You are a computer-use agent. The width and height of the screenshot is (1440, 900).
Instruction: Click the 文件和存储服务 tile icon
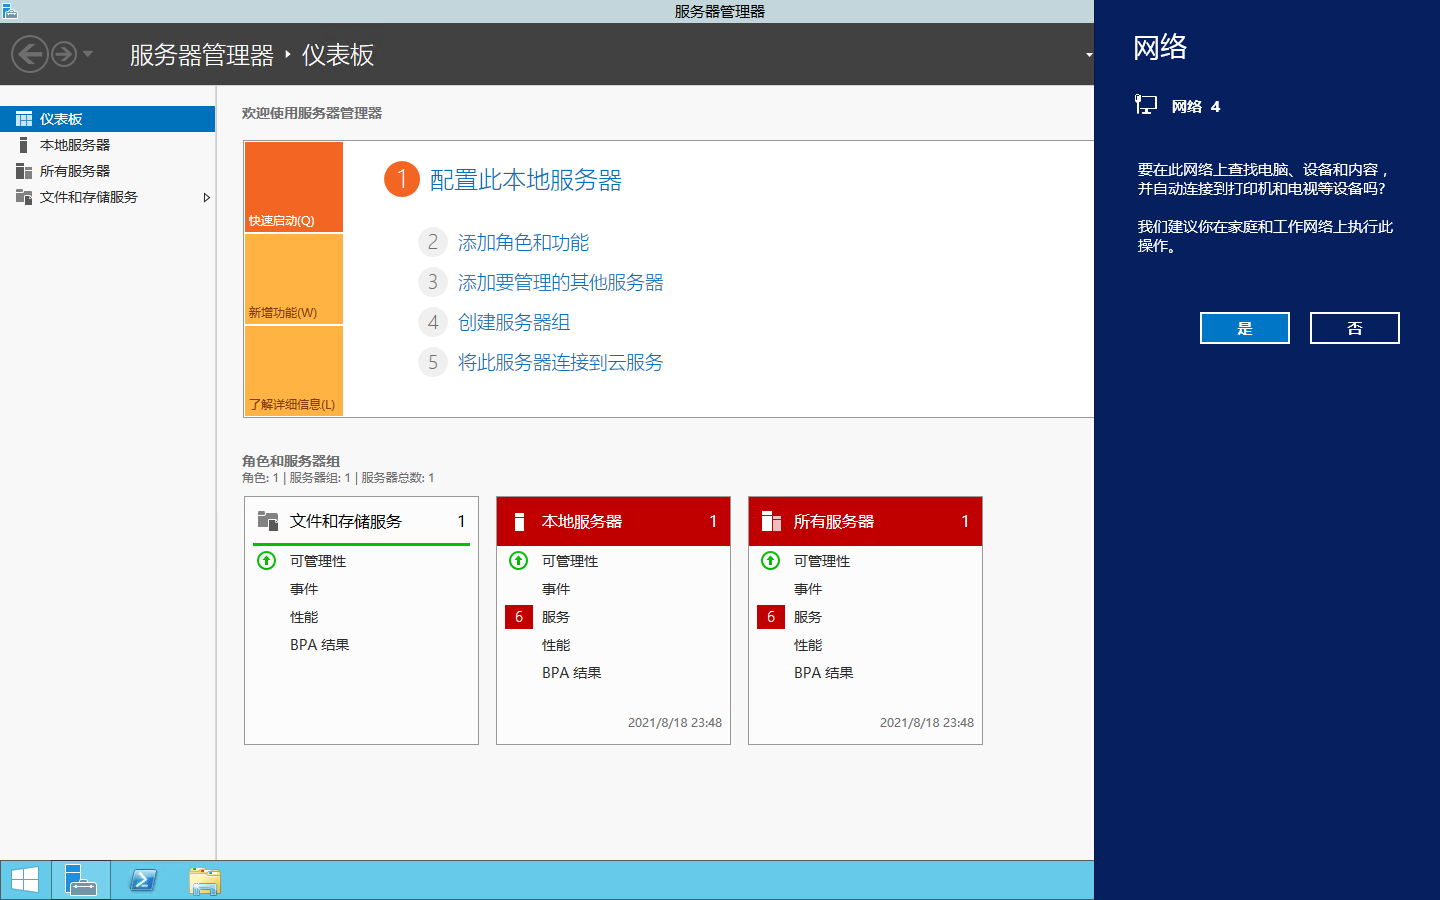point(268,521)
